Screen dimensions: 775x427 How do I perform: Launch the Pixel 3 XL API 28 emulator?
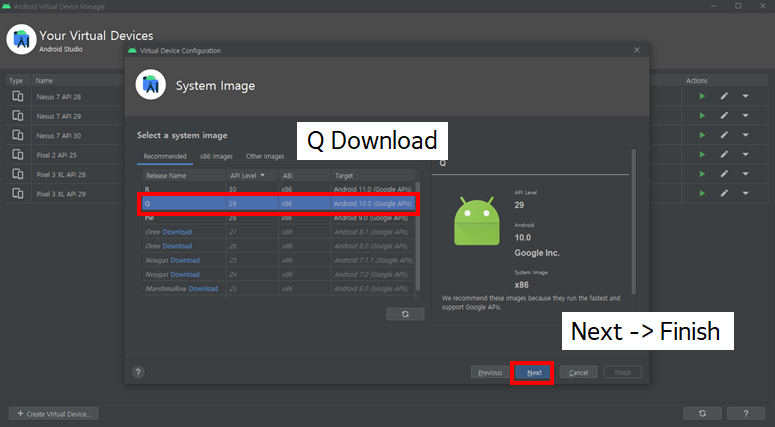702,174
